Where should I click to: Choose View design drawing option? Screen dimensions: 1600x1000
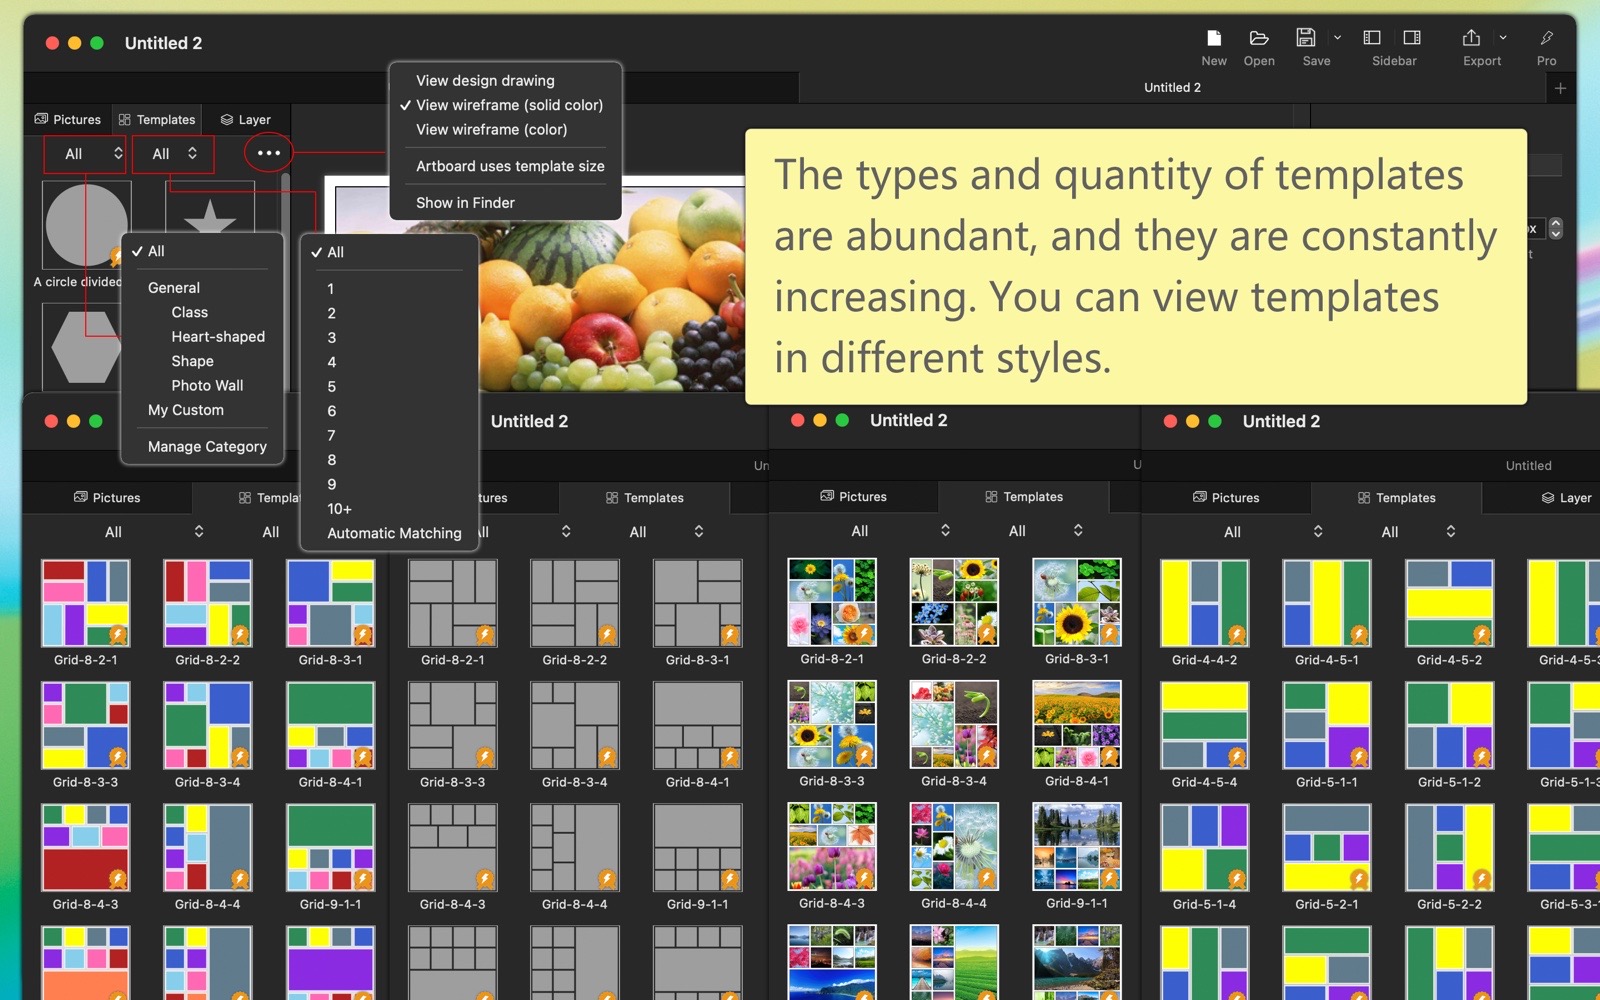click(x=485, y=80)
